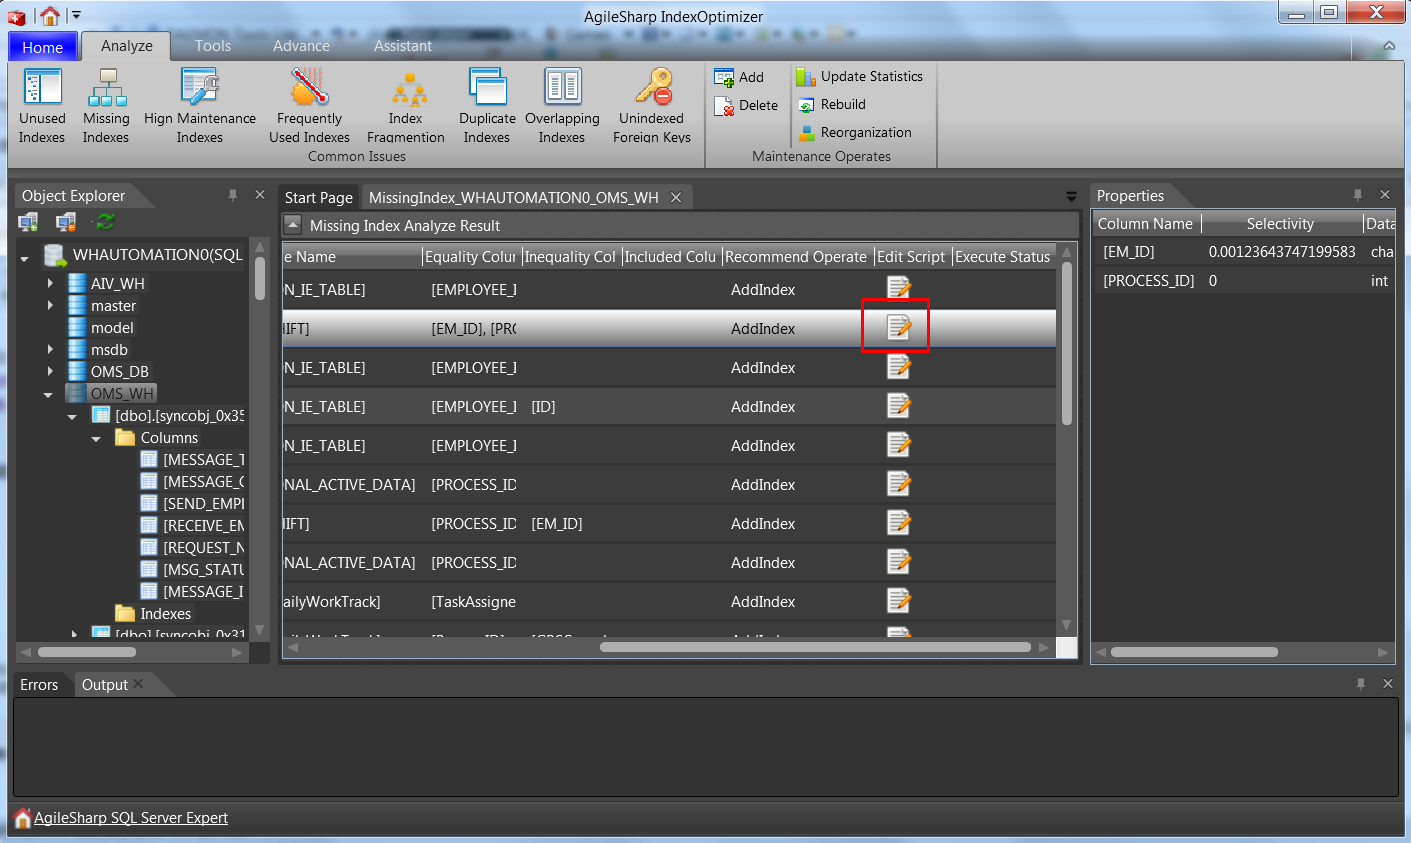Sort properties by Column Name header
Viewport: 1411px width, 843px height.
(x=1146, y=224)
